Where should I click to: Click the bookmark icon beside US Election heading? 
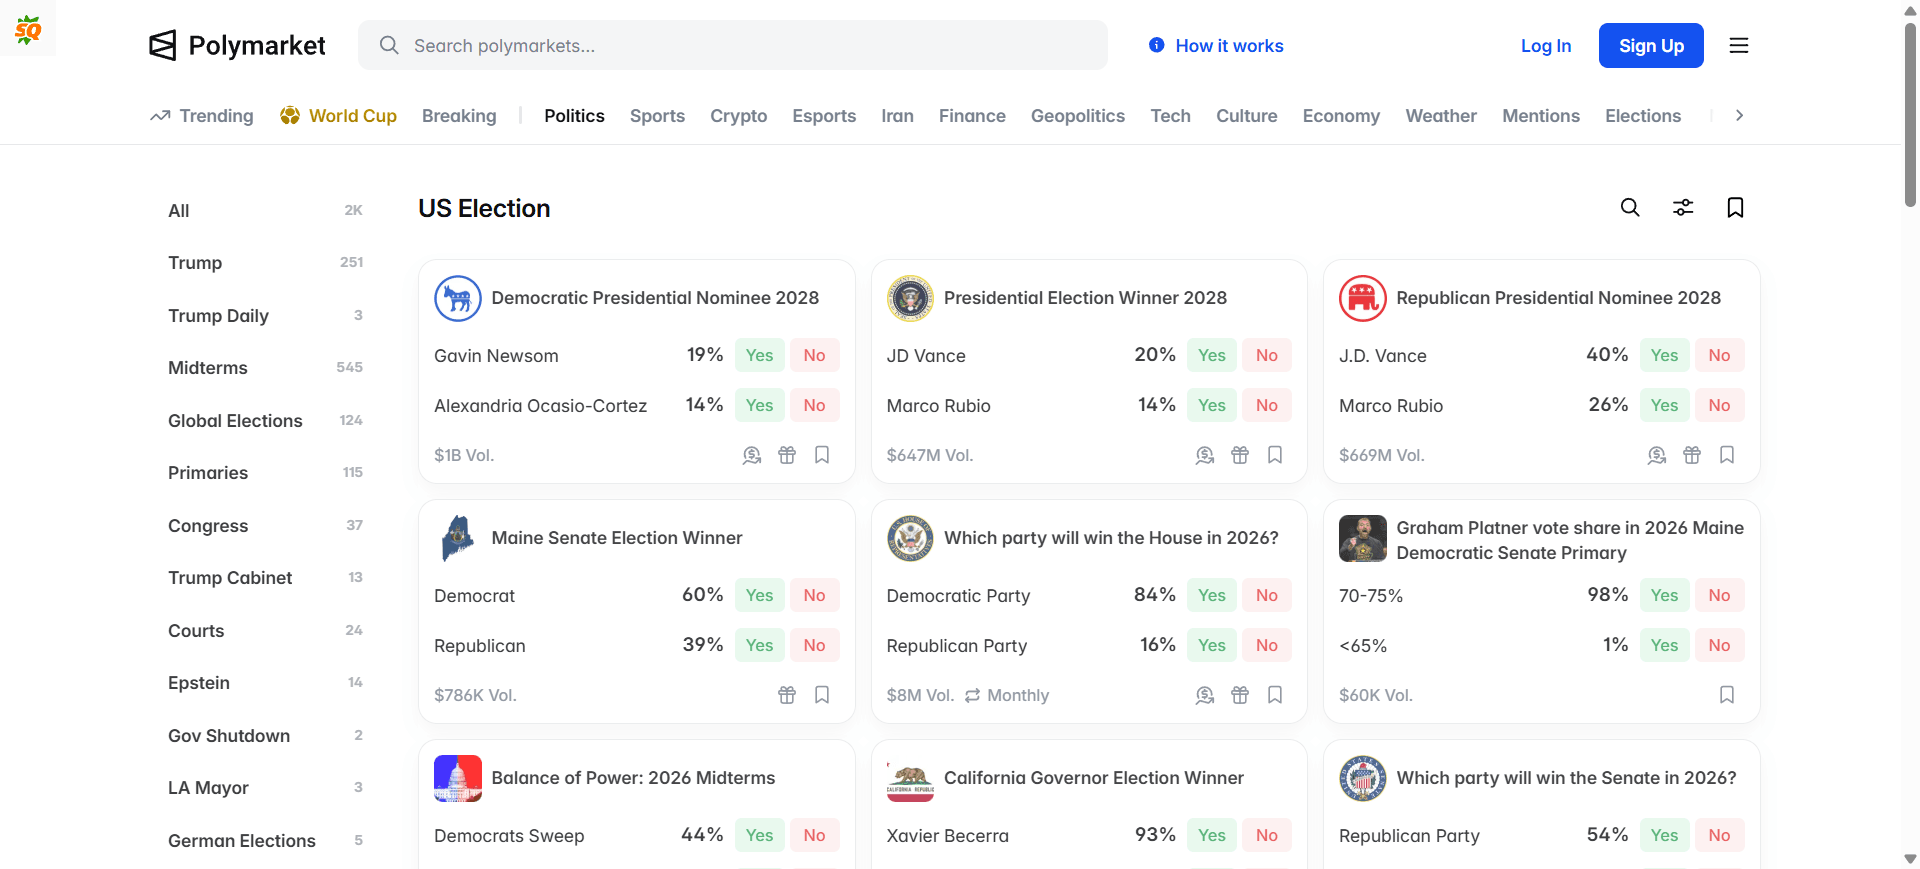(x=1735, y=207)
